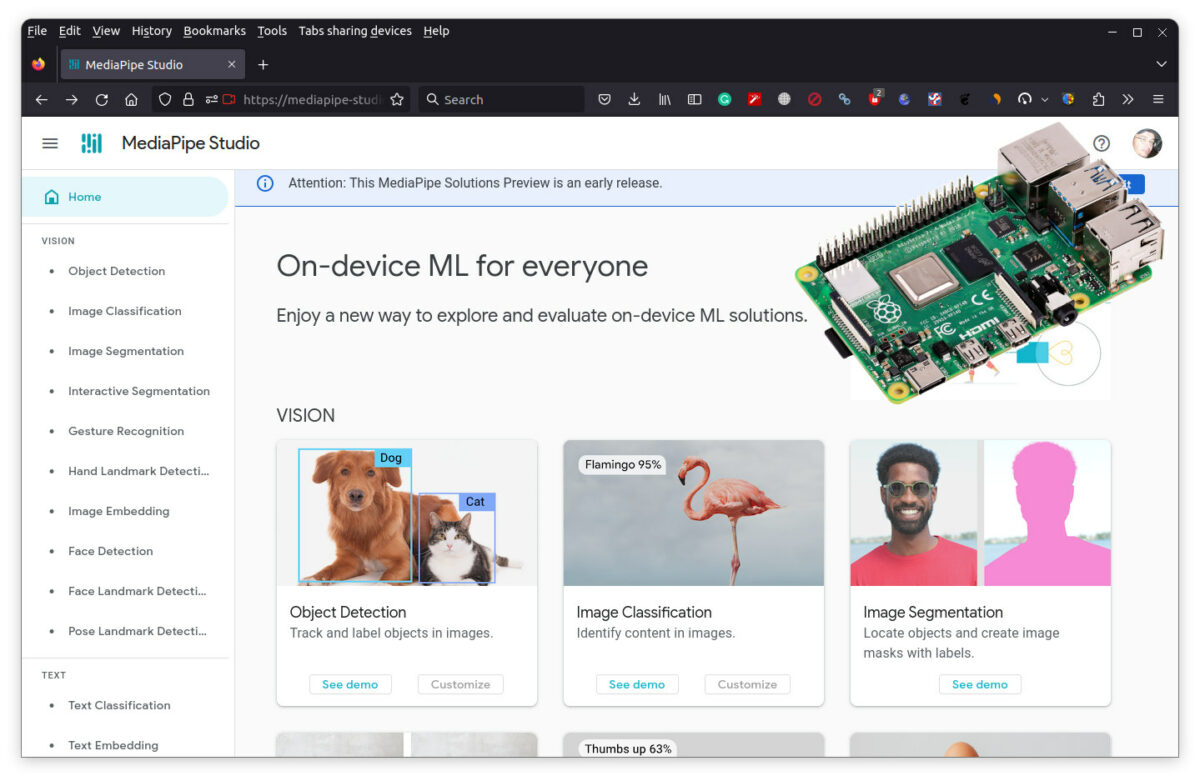Open the MediaPipe Studio navigation menu
Viewport: 1200px width, 781px height.
pos(50,143)
